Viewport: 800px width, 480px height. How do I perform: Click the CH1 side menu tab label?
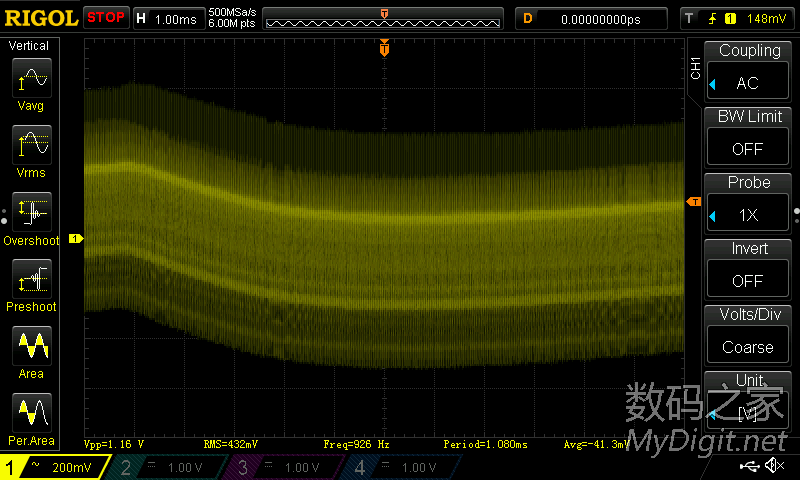pos(695,68)
